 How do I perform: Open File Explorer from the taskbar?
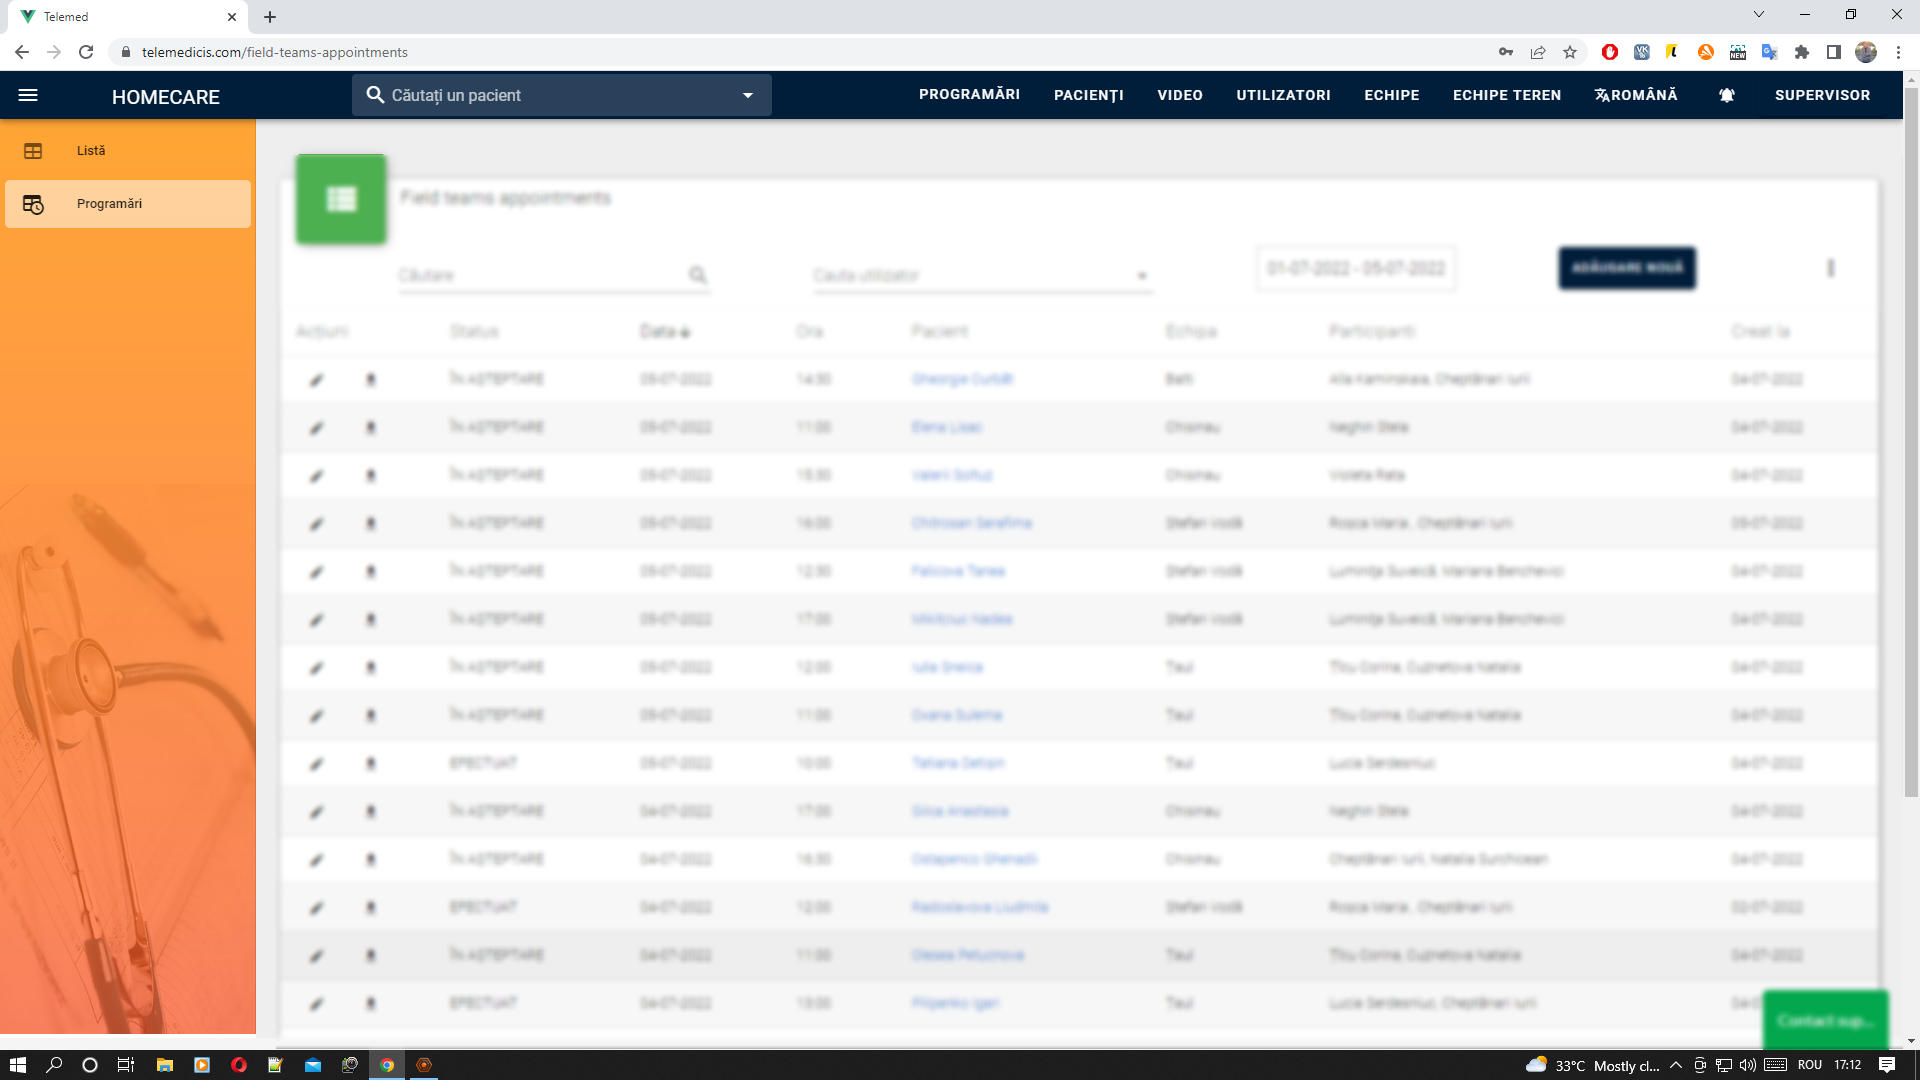(165, 1065)
